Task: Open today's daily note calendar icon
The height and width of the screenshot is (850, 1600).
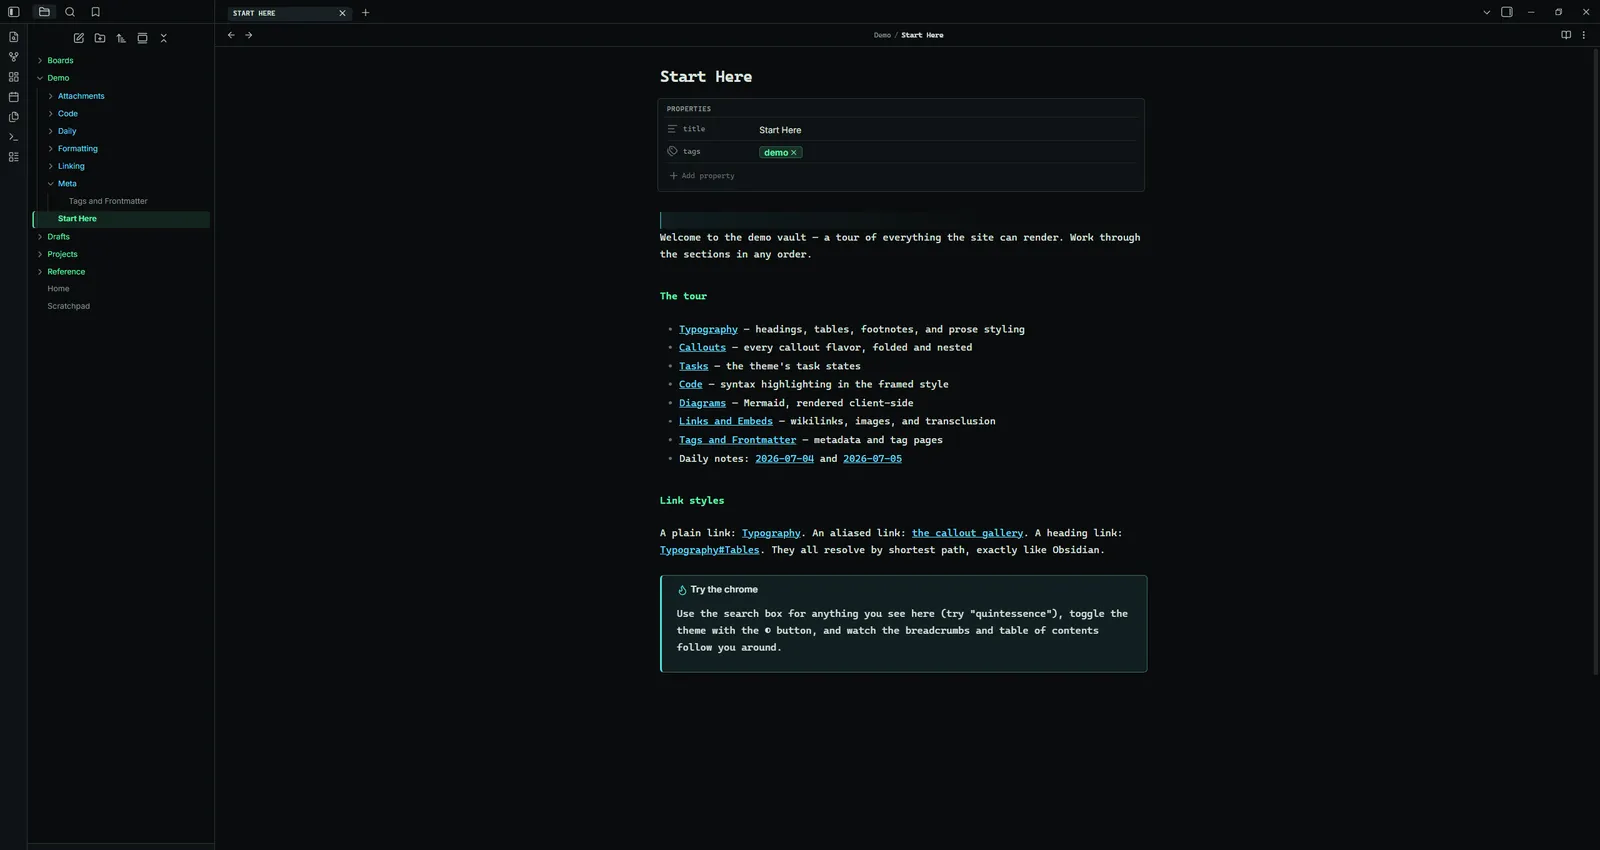Action: [14, 97]
